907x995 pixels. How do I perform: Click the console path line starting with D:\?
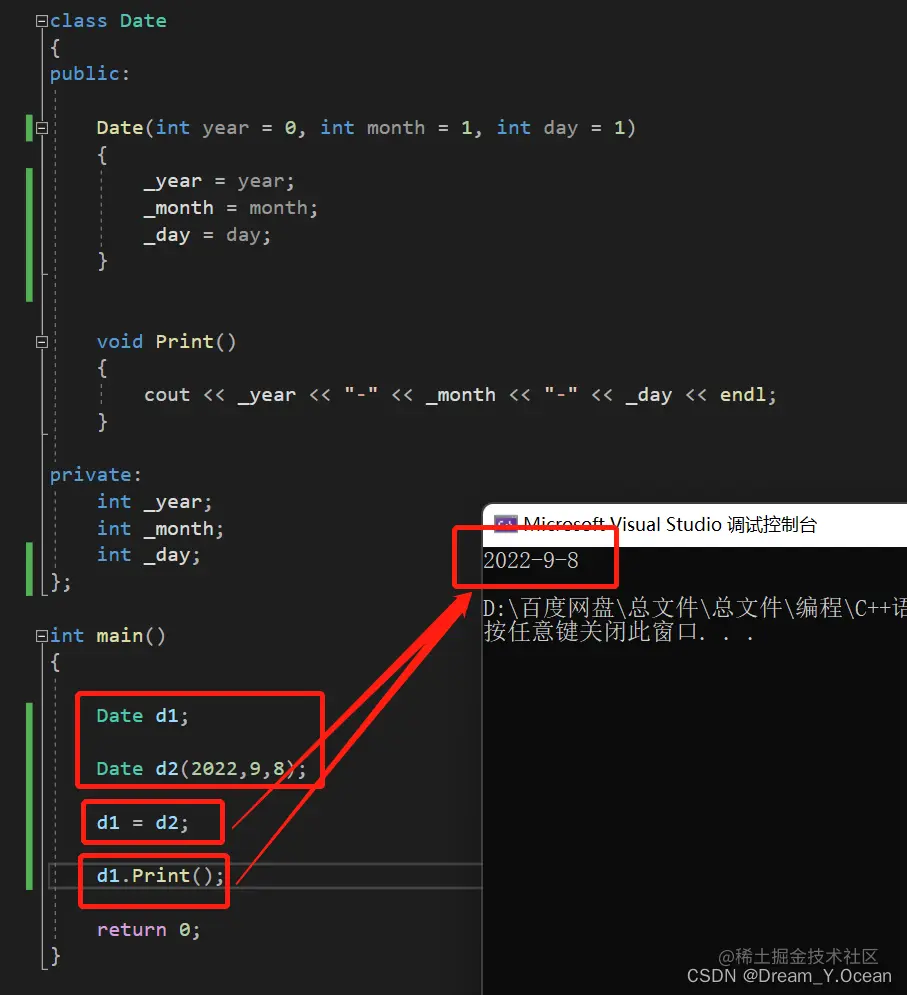pos(694,608)
